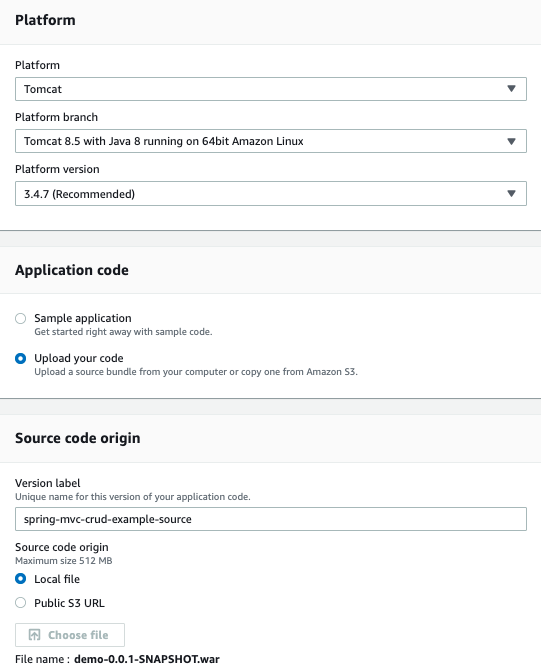Click the 'Platform version' field label
The height and width of the screenshot is (671, 541).
[x=57, y=169]
